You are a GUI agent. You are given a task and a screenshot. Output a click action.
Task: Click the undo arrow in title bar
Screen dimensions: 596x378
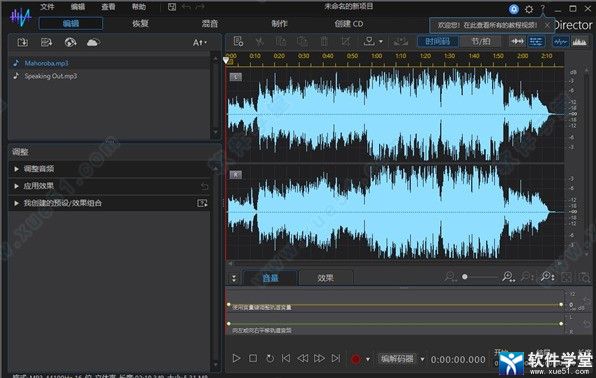186,7
